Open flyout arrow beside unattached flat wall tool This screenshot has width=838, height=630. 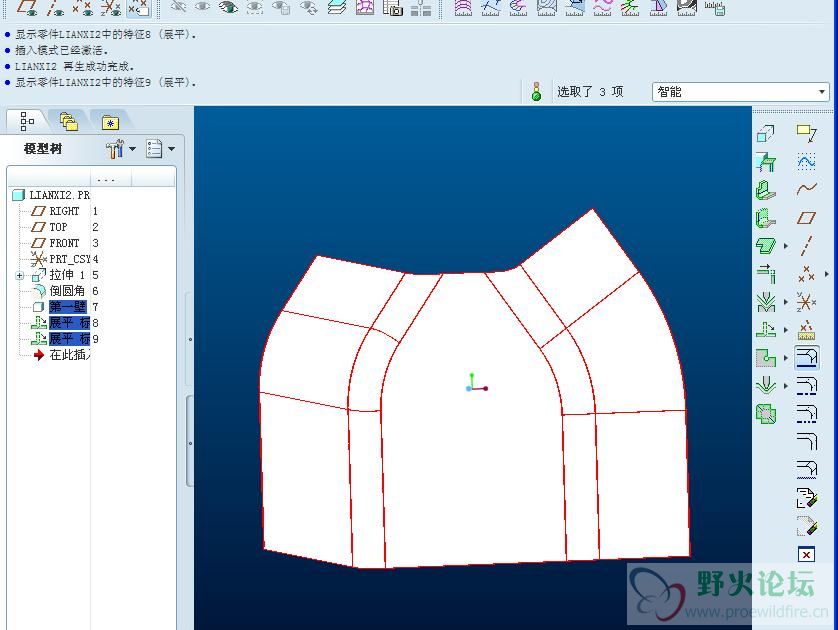786,246
